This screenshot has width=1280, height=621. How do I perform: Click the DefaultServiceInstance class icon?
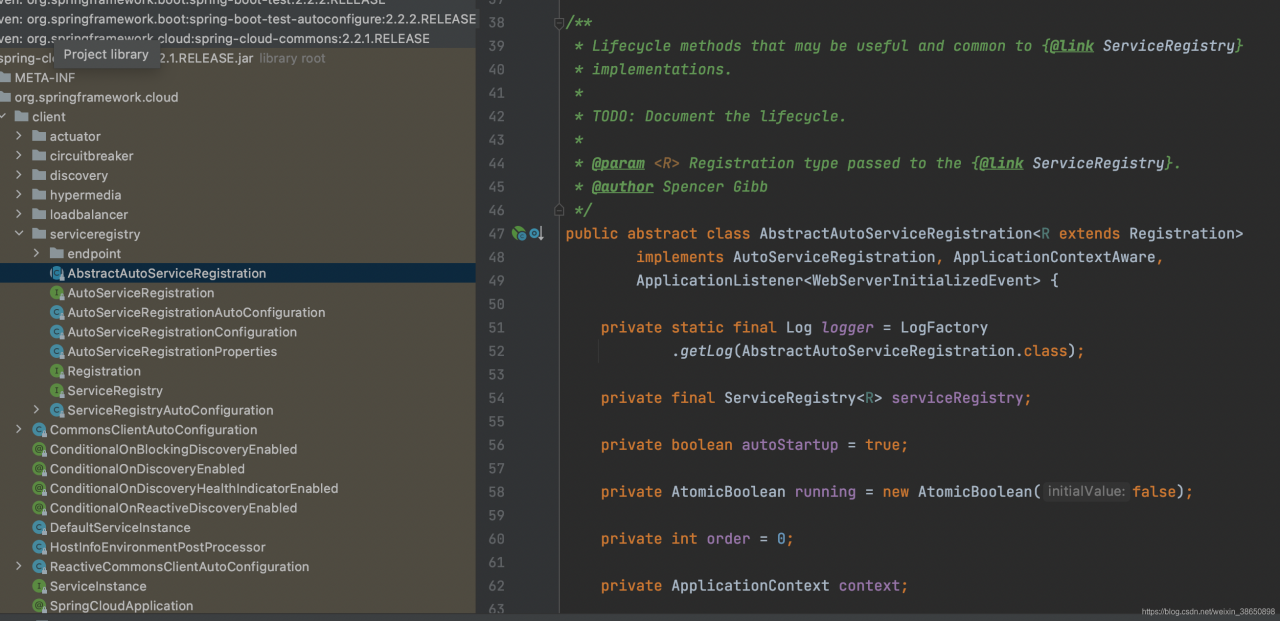40,528
